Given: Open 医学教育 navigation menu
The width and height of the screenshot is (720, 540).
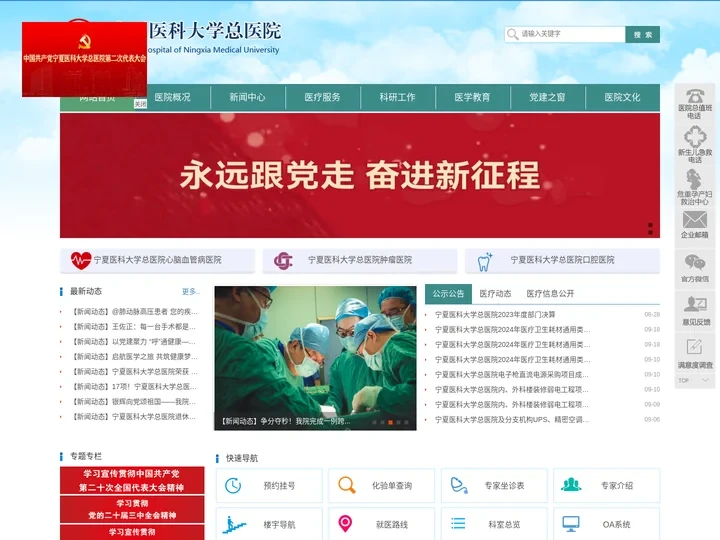Looking at the screenshot, I should click(472, 97).
